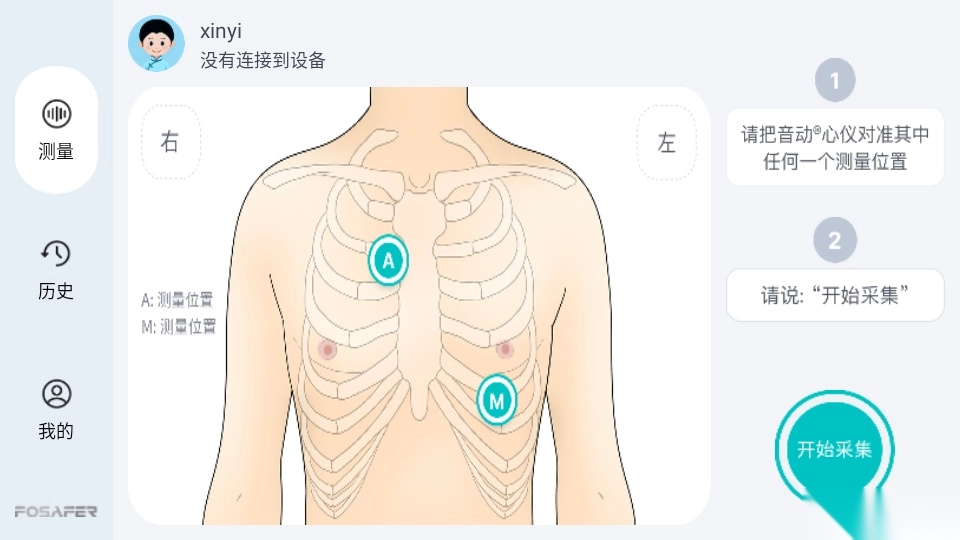Open the 测量 measurement tab

(x=56, y=130)
